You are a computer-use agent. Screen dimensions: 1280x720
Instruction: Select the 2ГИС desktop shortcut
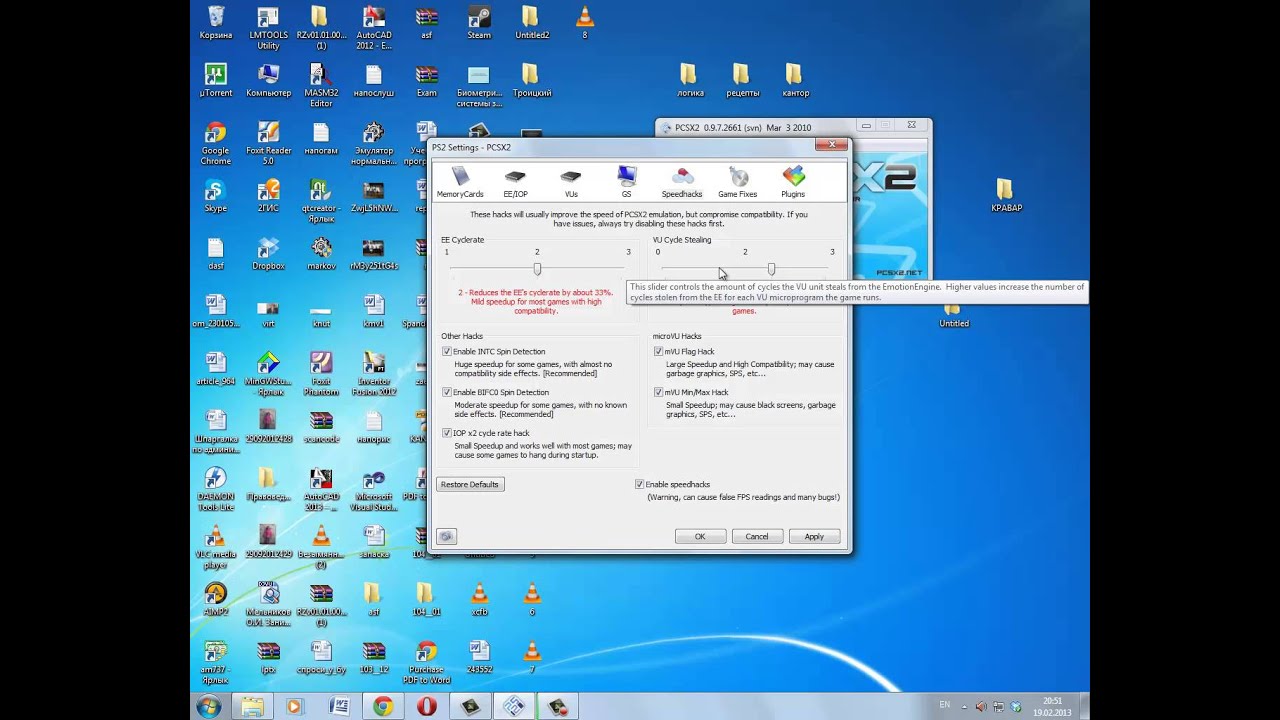tap(268, 196)
